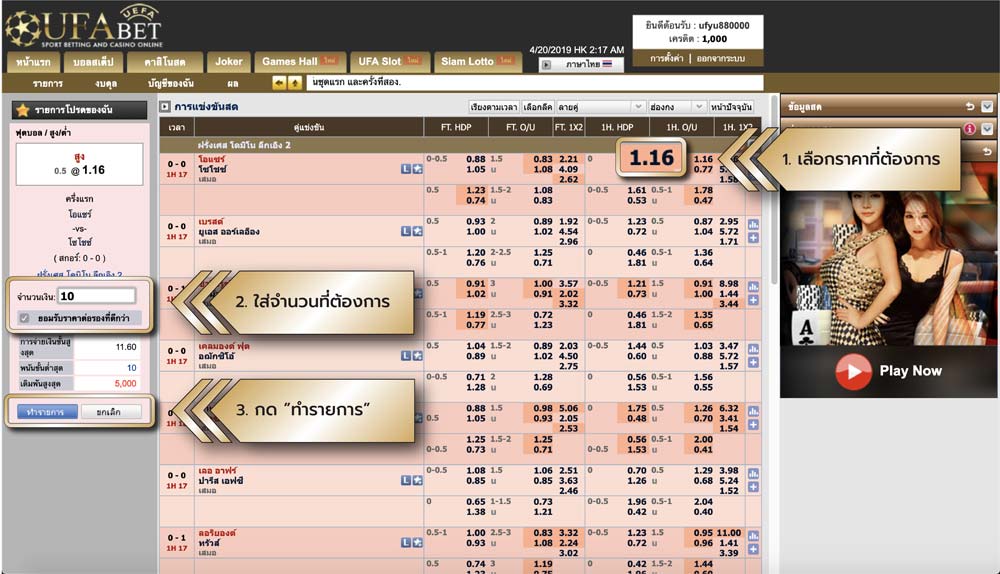Click the refresh arrow in the ข้อมูลสด panel header

(x=969, y=106)
